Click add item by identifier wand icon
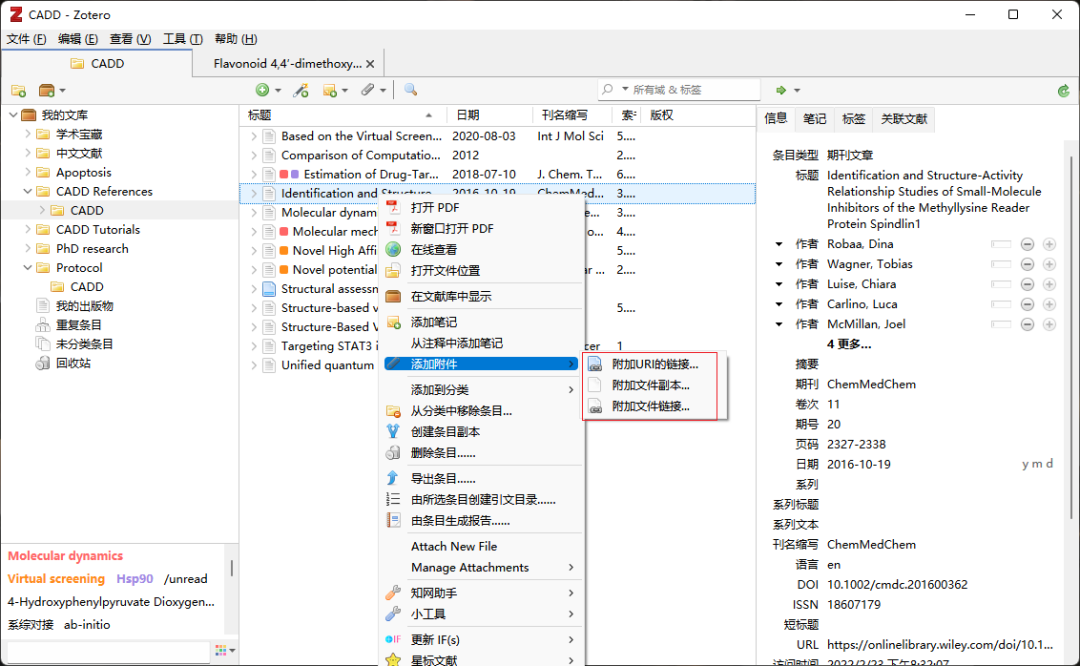The width and height of the screenshot is (1080, 666). pos(301,90)
